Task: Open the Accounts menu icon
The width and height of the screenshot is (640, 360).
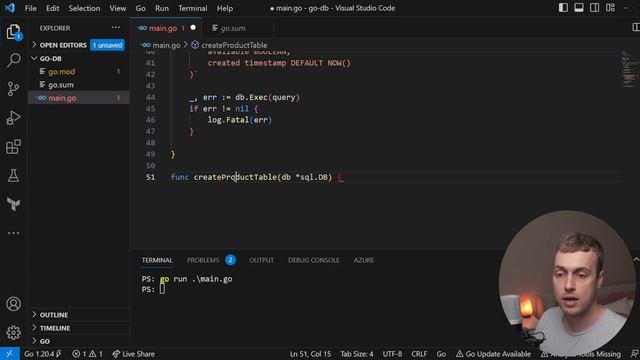Action: [13, 304]
